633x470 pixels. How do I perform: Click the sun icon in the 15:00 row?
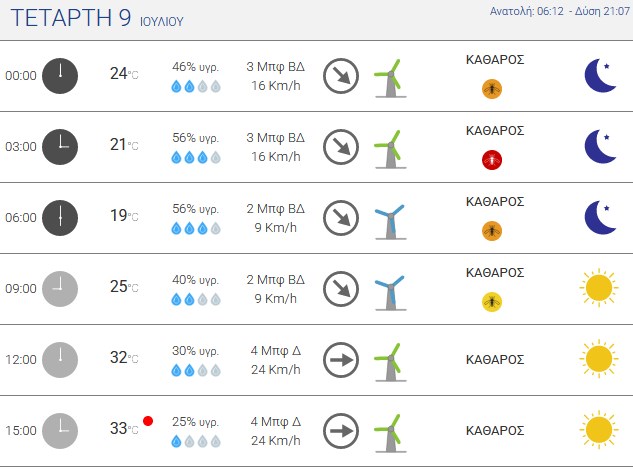tap(599, 430)
